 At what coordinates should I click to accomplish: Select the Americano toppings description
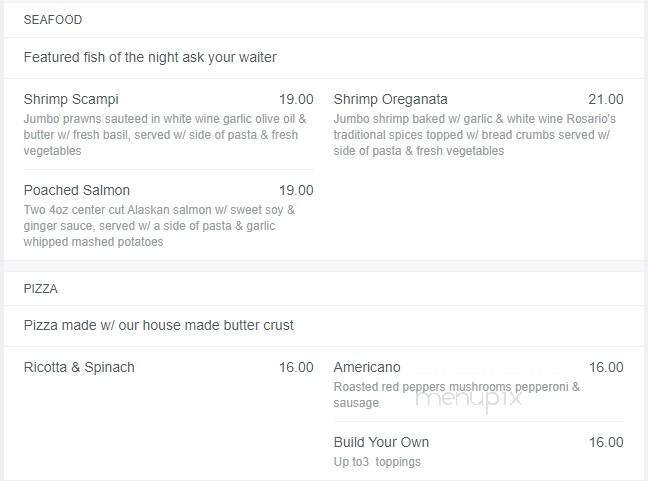456,395
